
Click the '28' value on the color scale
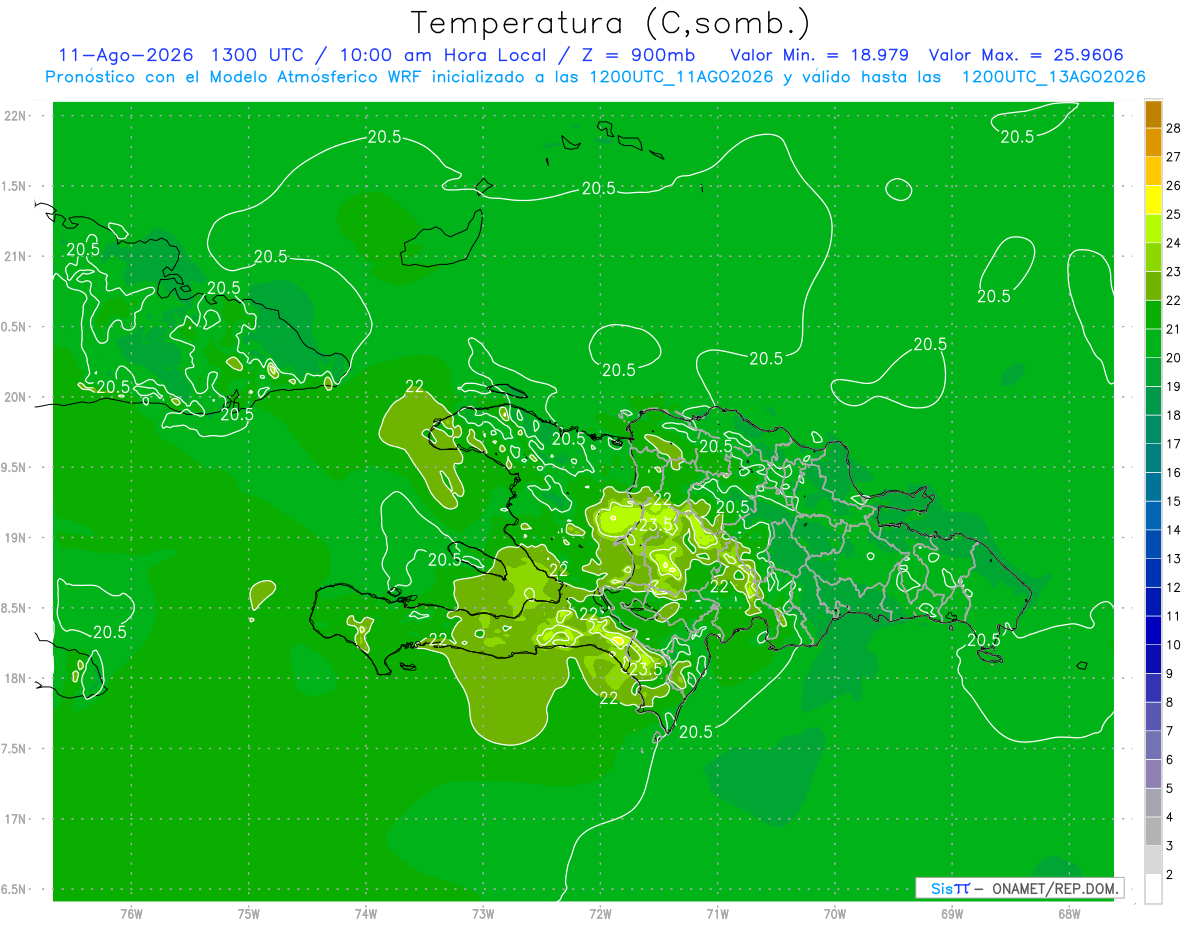1174,128
